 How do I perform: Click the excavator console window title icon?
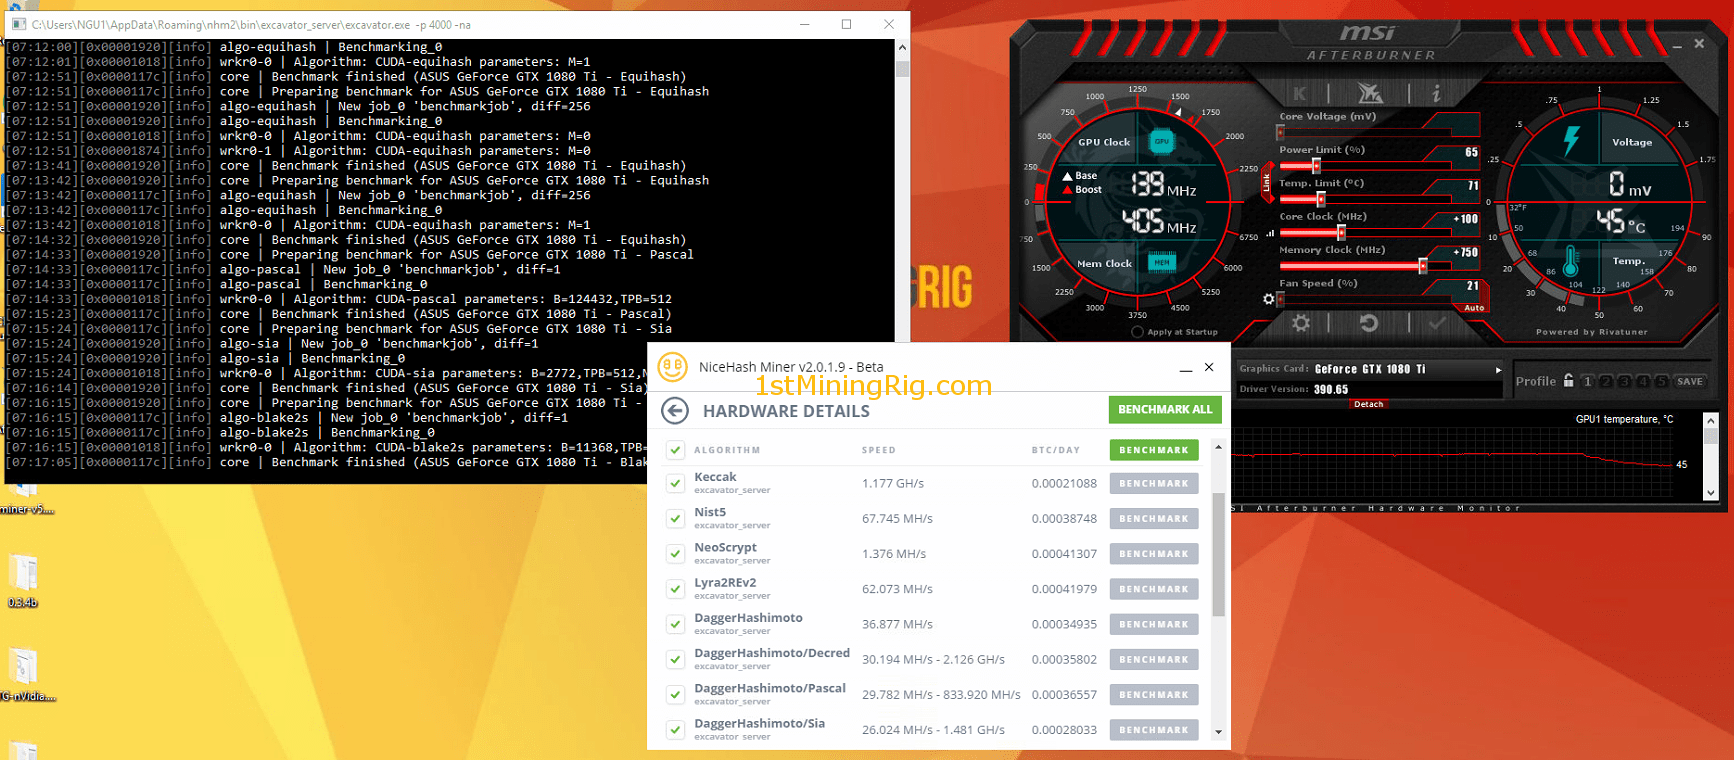point(19,24)
